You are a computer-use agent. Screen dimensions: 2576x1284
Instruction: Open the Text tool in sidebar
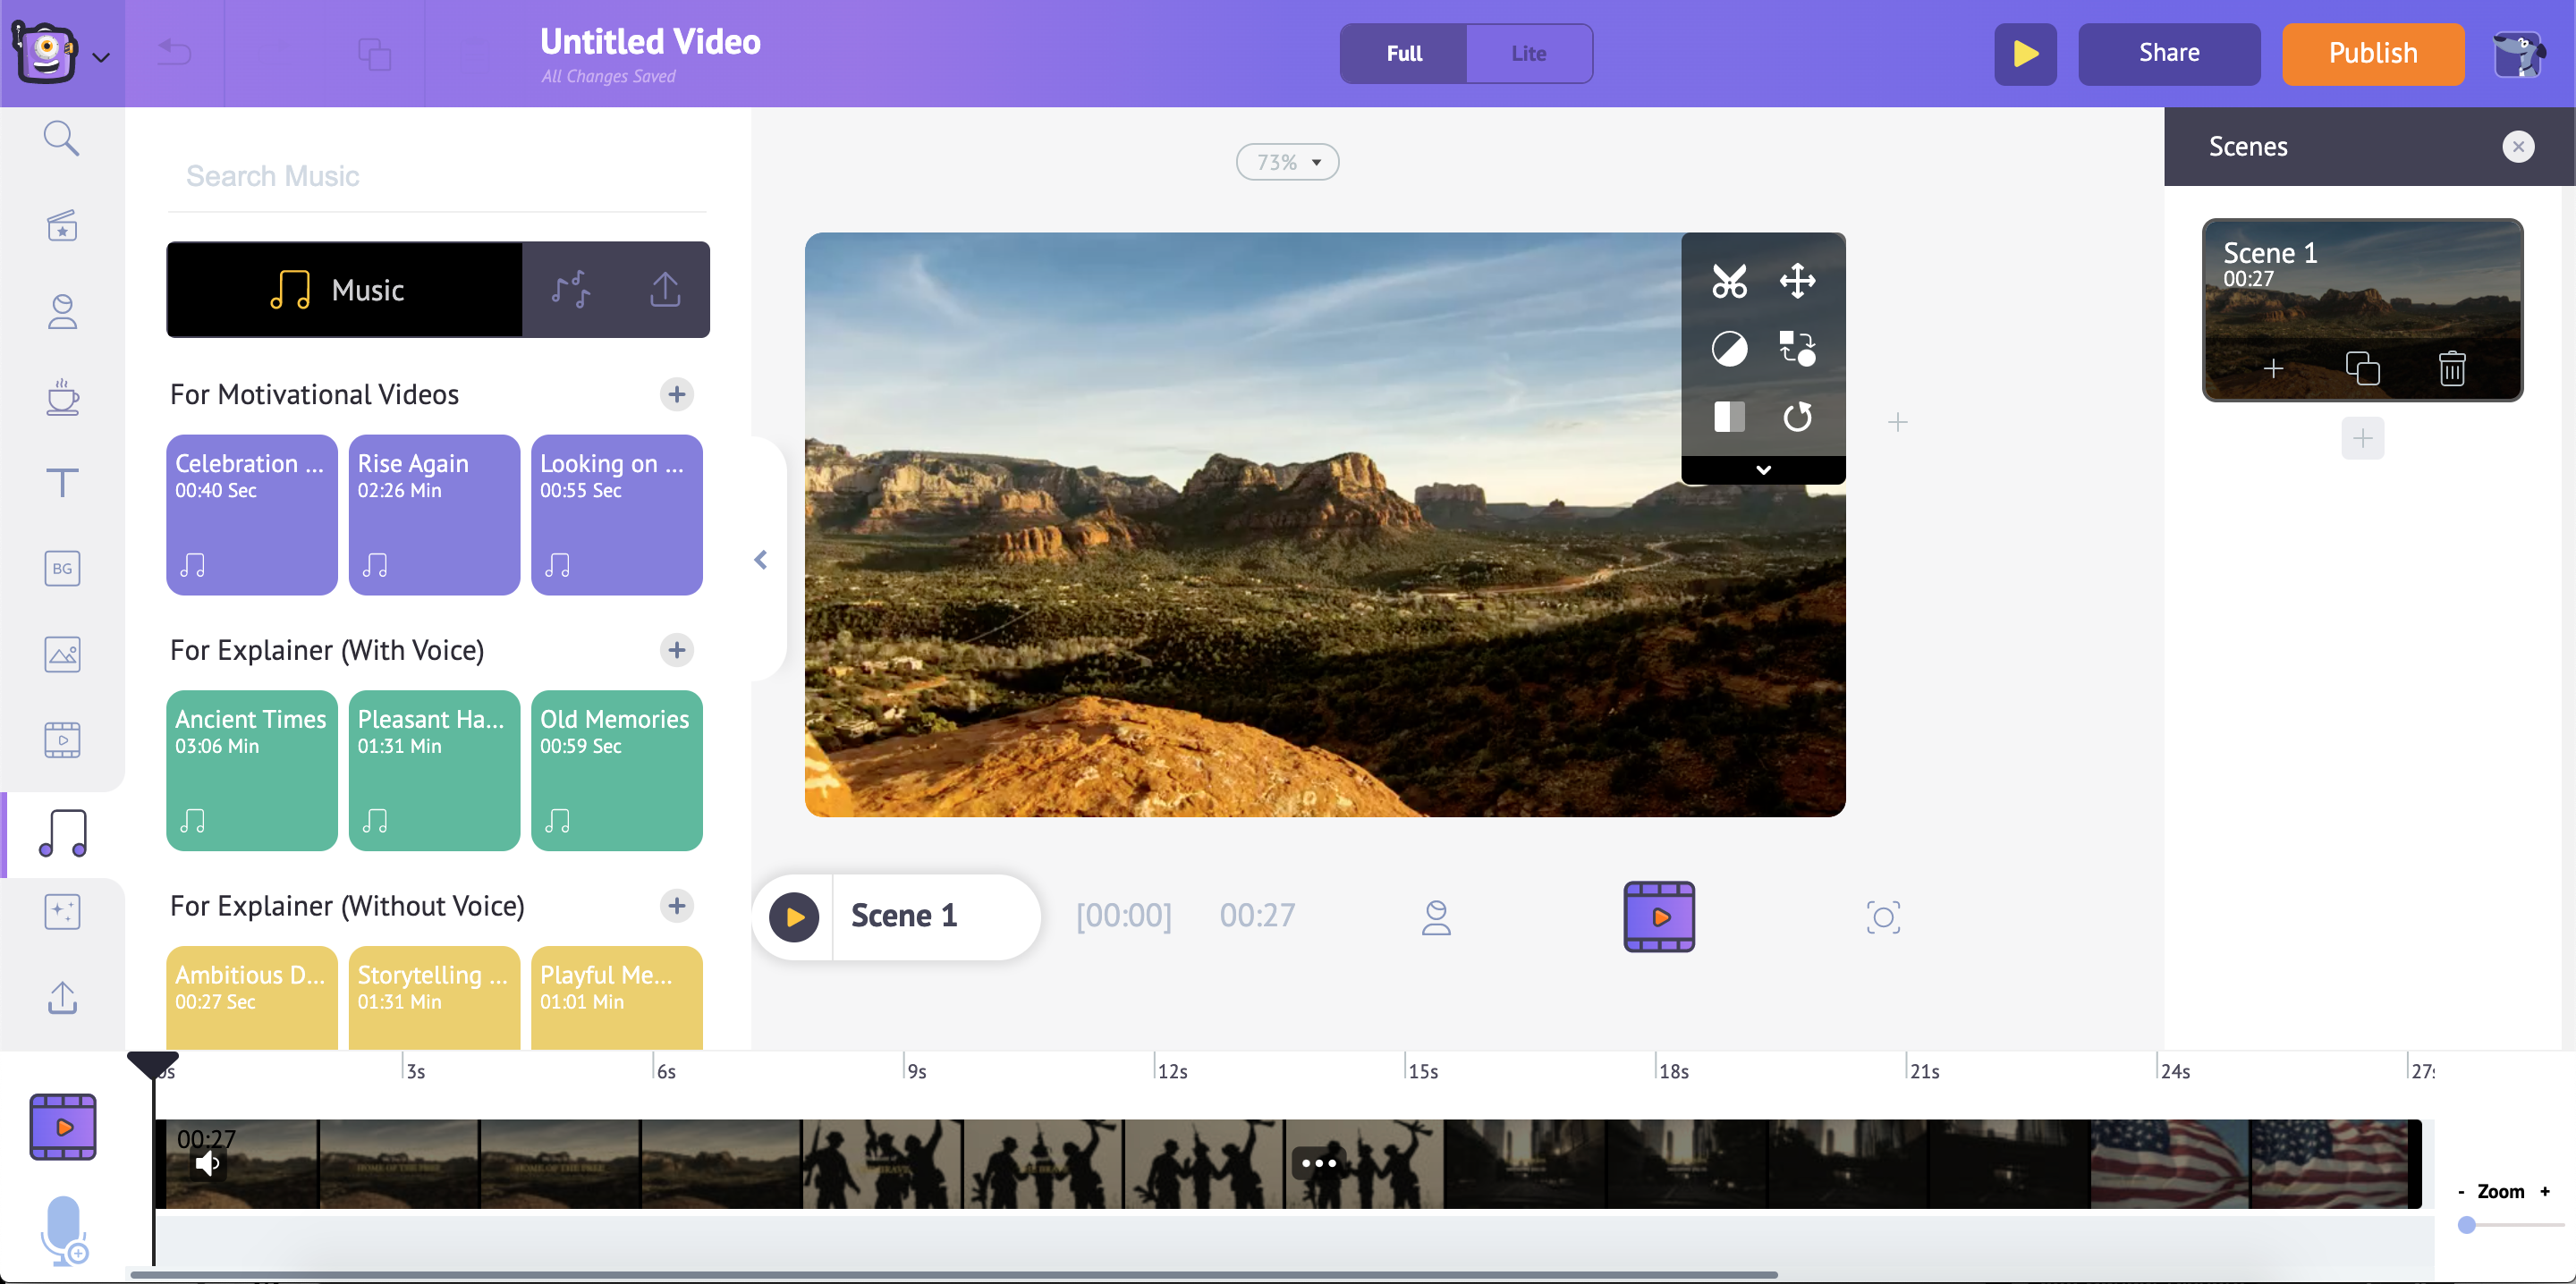[62, 483]
